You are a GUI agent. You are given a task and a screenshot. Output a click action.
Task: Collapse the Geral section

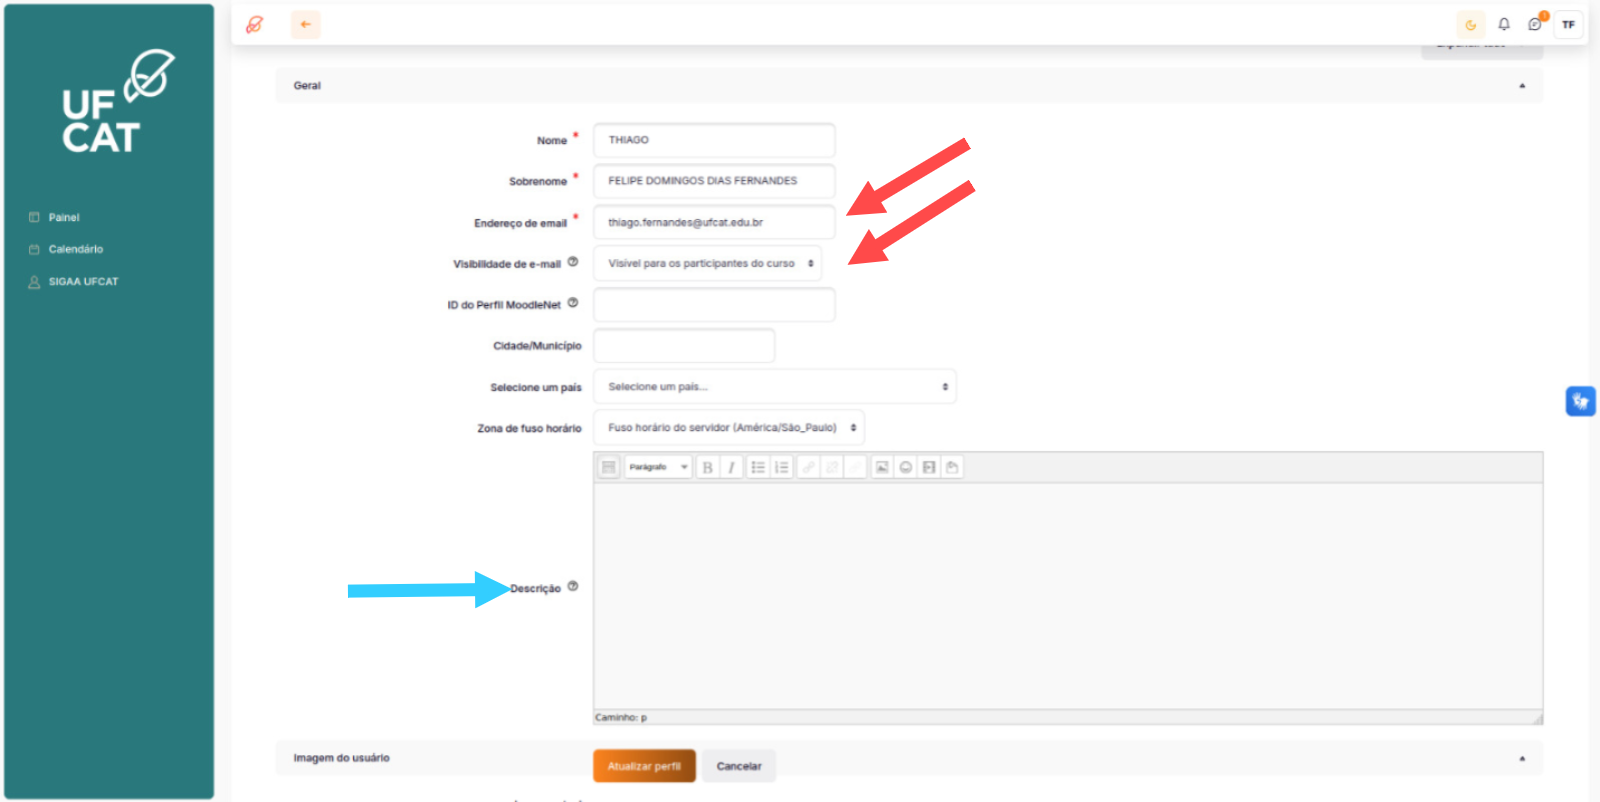click(x=909, y=86)
